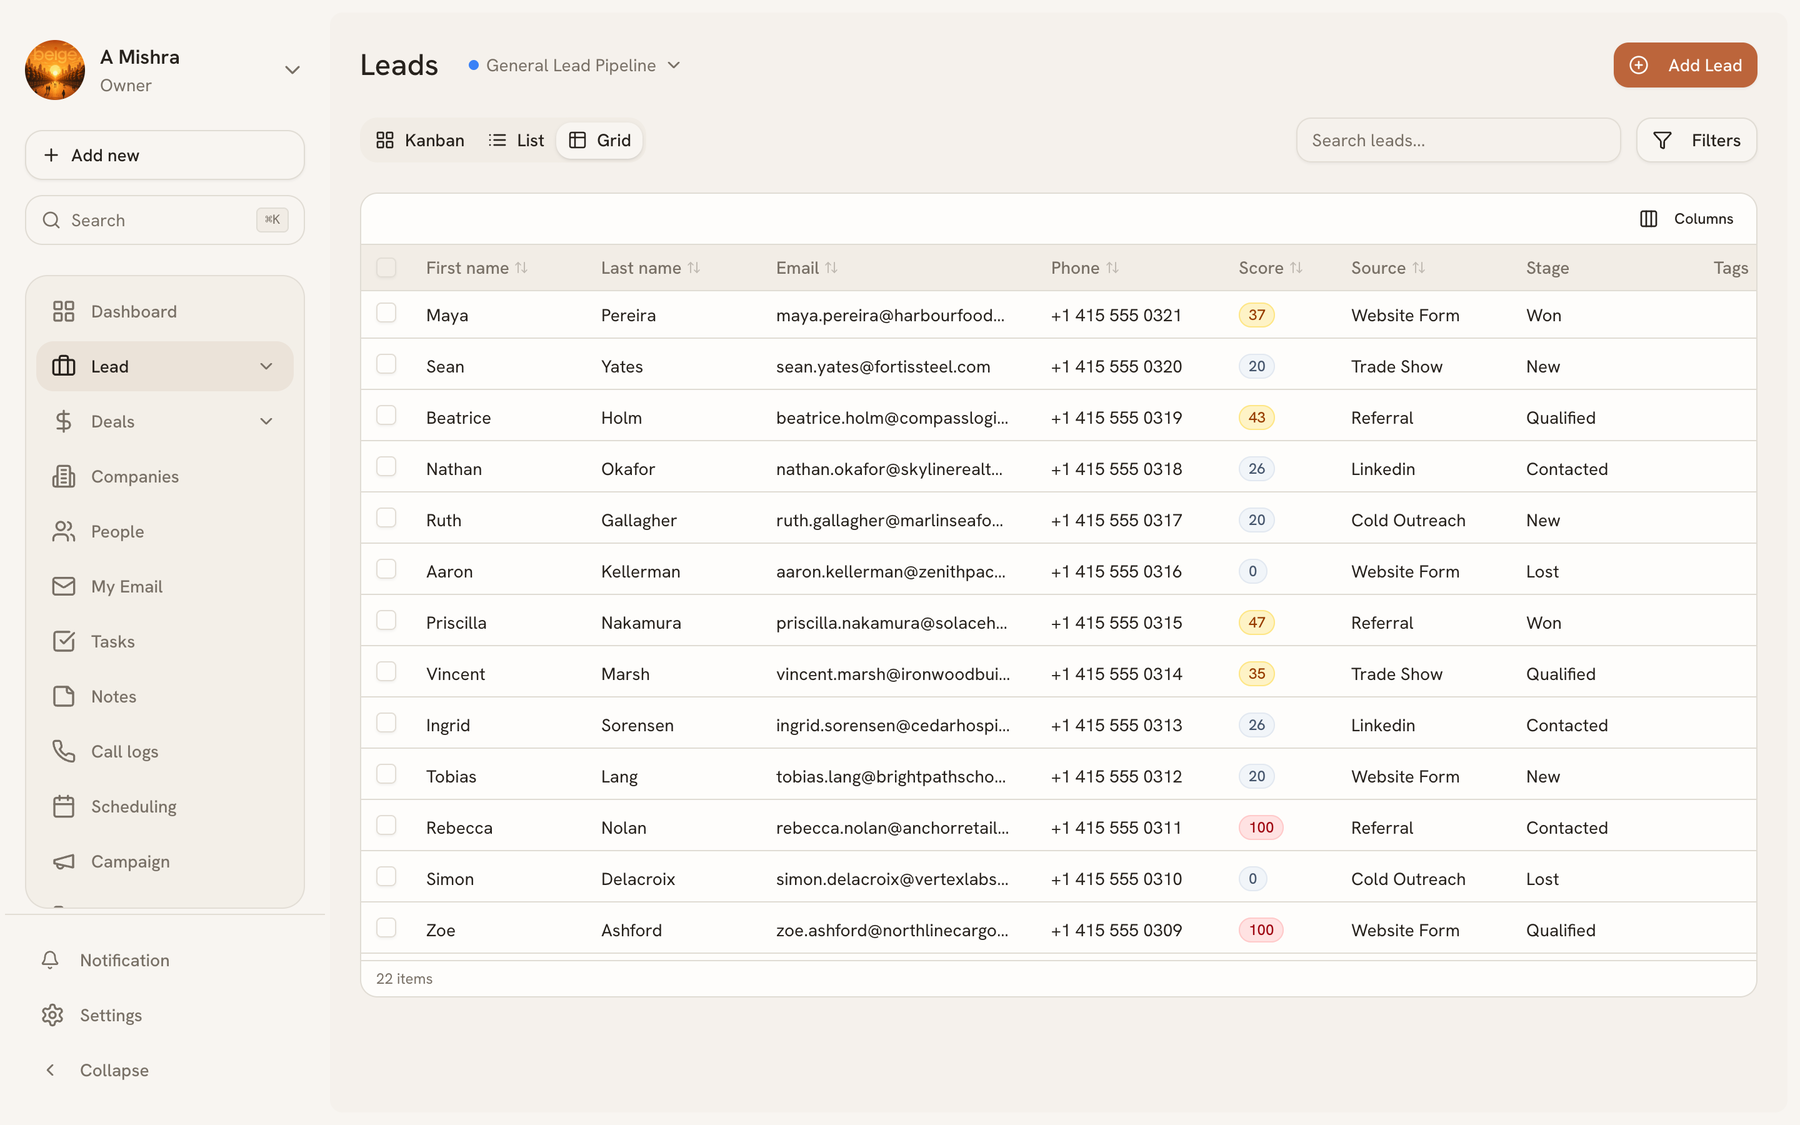1800x1125 pixels.
Task: Open the A Mishra account dropdown
Action: pyautogui.click(x=292, y=70)
